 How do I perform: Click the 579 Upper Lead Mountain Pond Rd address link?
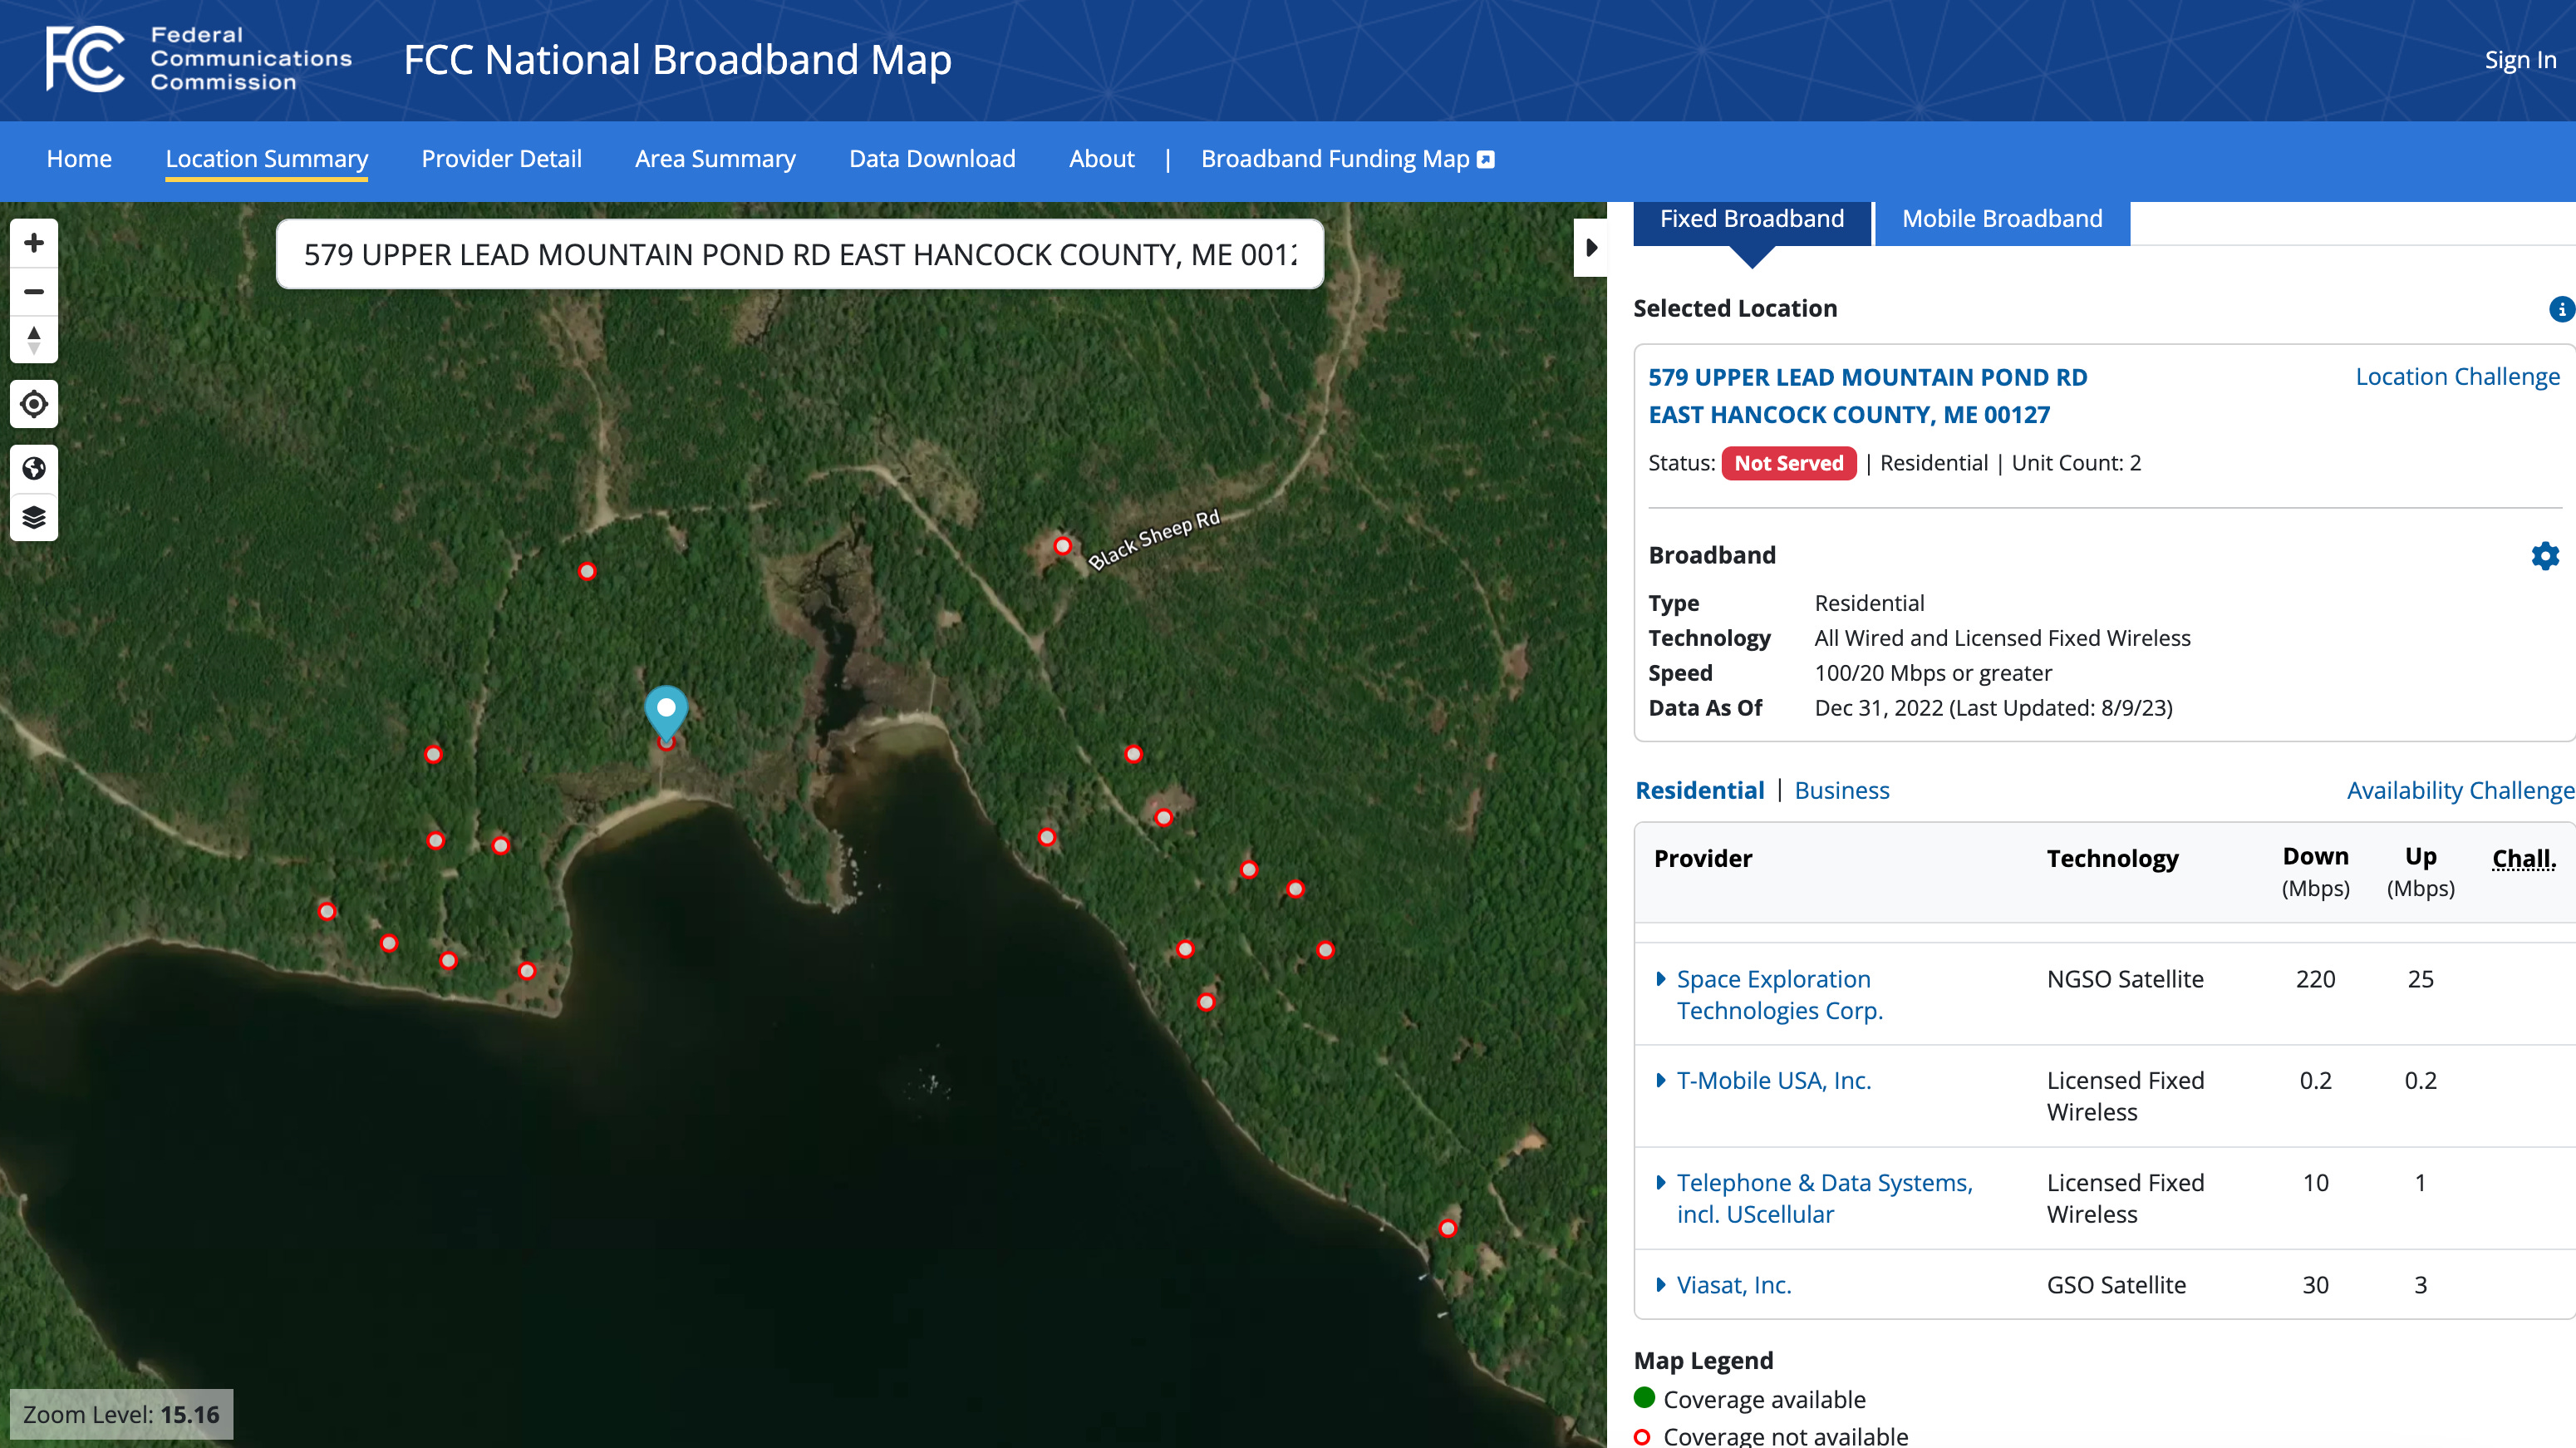[x=1868, y=396]
